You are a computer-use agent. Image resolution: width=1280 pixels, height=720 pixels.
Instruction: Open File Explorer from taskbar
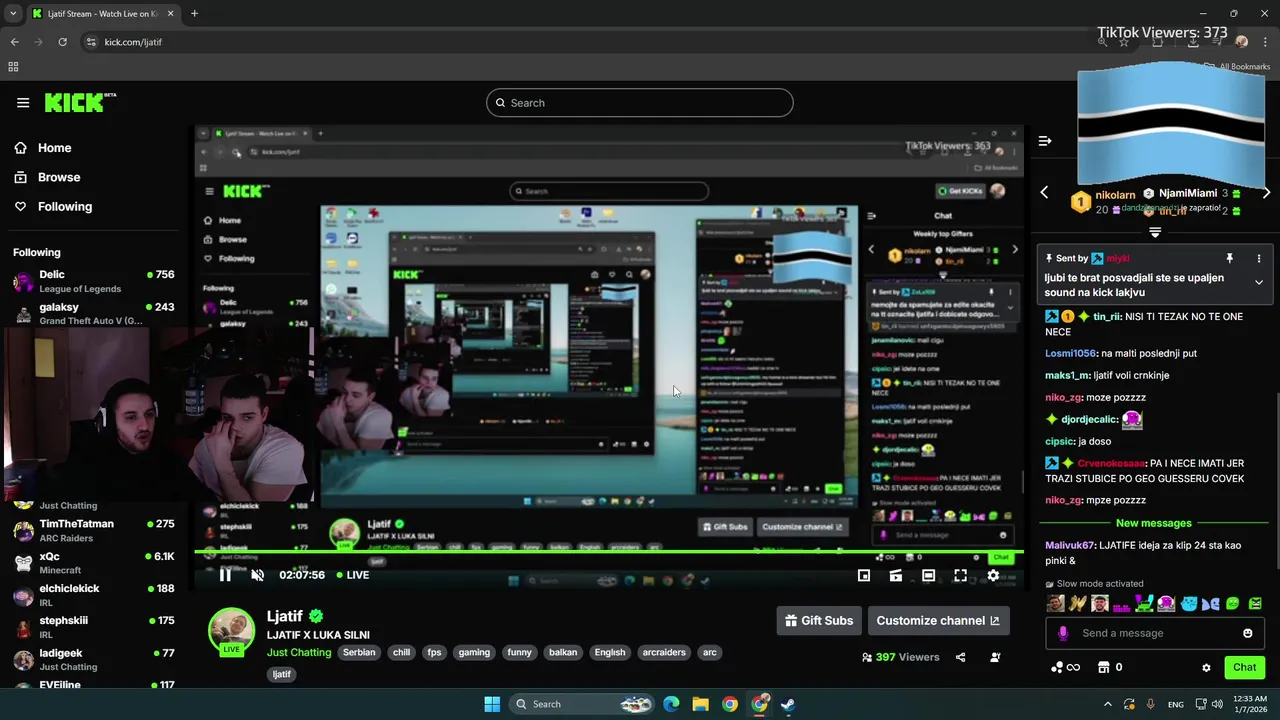700,704
